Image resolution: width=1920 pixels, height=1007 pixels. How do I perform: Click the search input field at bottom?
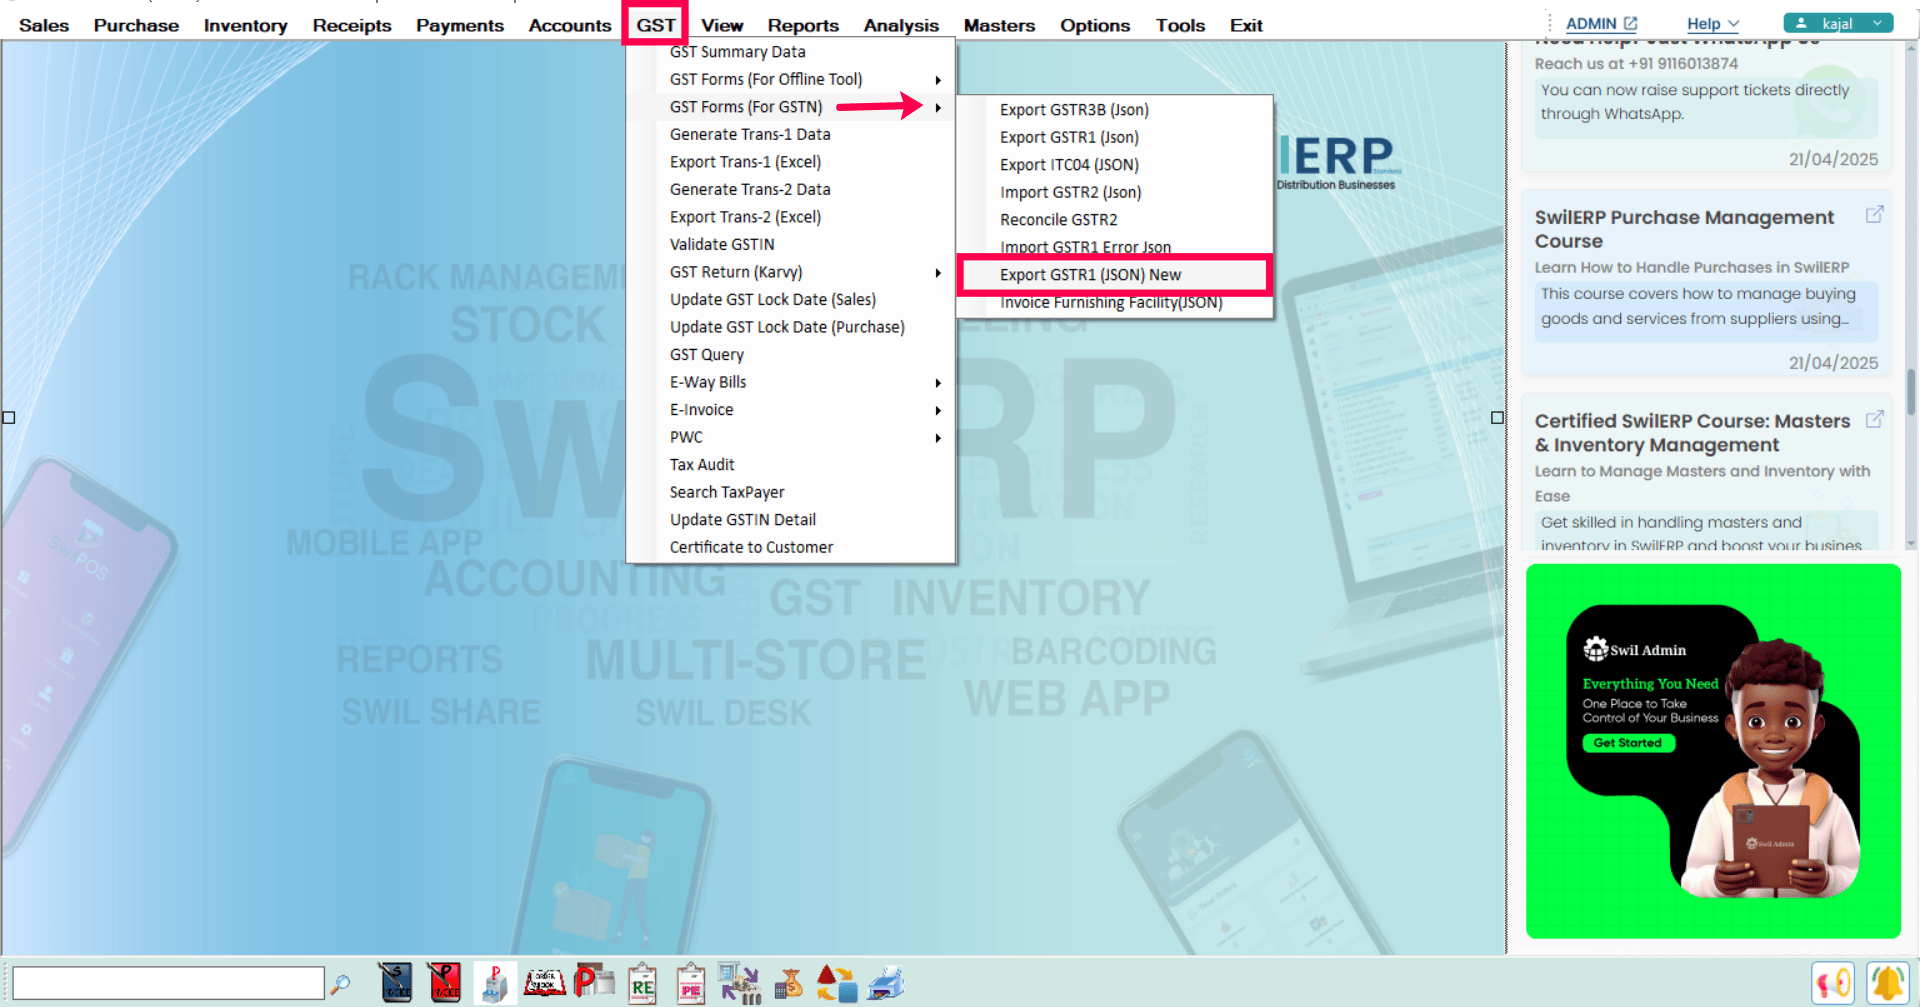pos(169,983)
